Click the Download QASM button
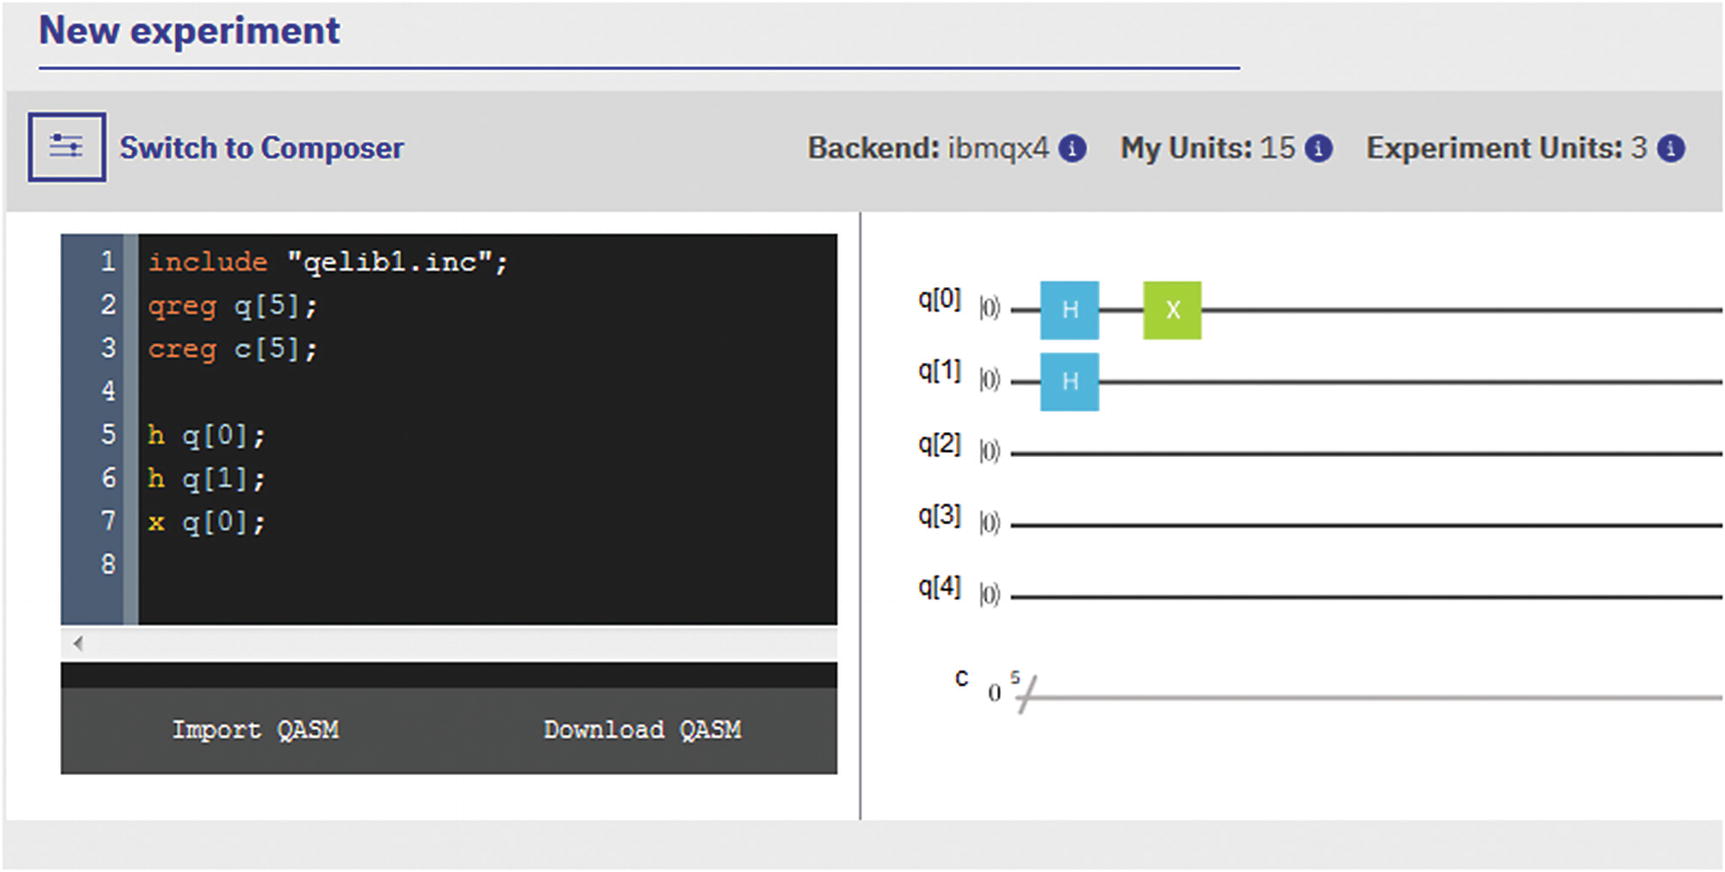Screen dimensions: 1725x872 [642, 729]
